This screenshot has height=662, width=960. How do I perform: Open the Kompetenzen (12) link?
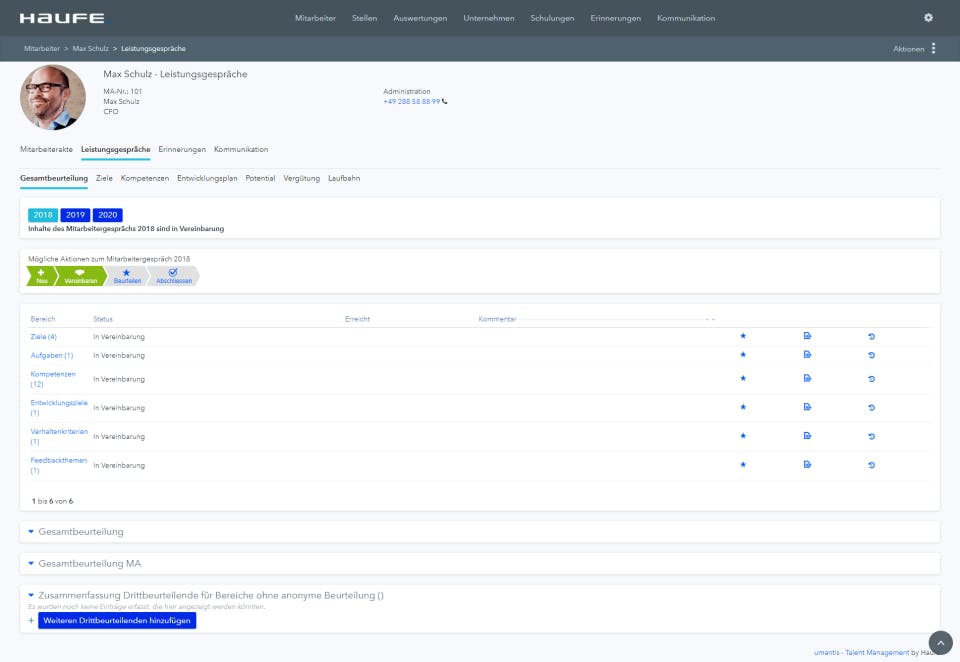click(53, 379)
